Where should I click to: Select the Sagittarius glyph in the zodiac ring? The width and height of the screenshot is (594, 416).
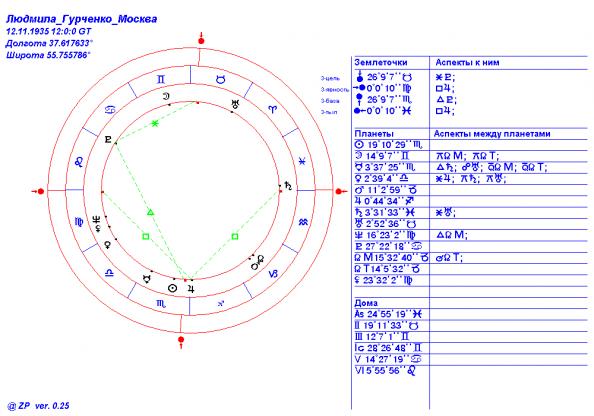[221, 303]
